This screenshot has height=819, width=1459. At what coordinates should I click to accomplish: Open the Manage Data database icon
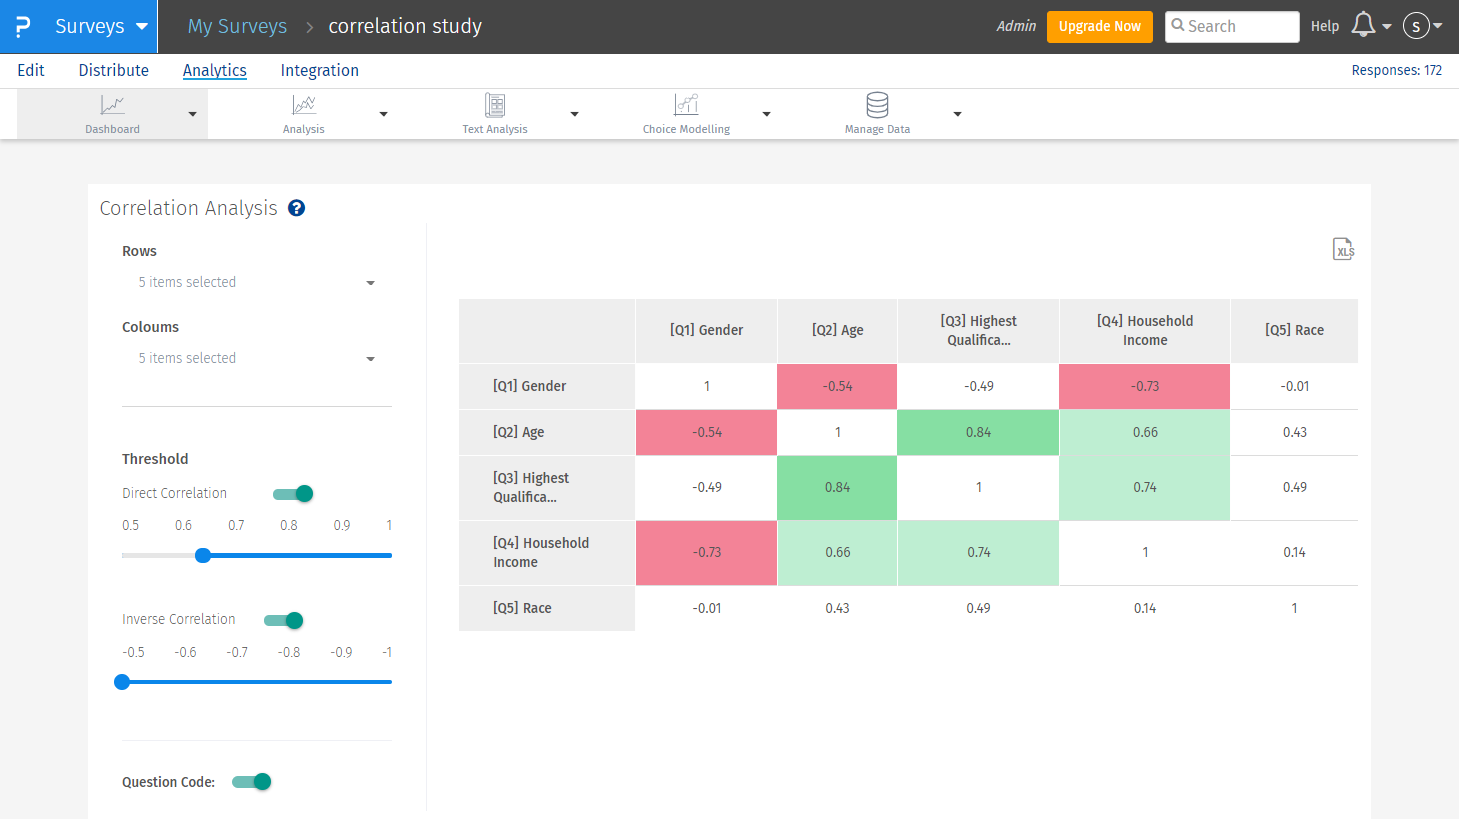pos(877,105)
